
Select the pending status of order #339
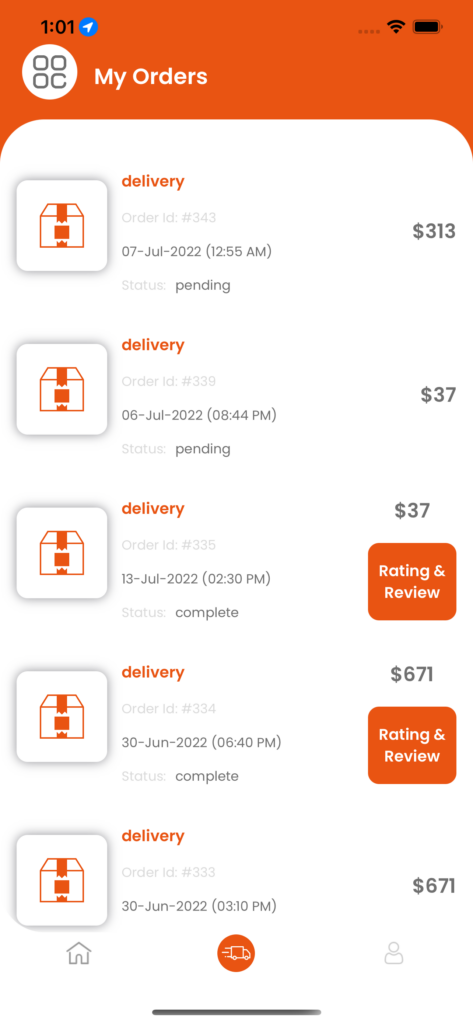click(203, 449)
